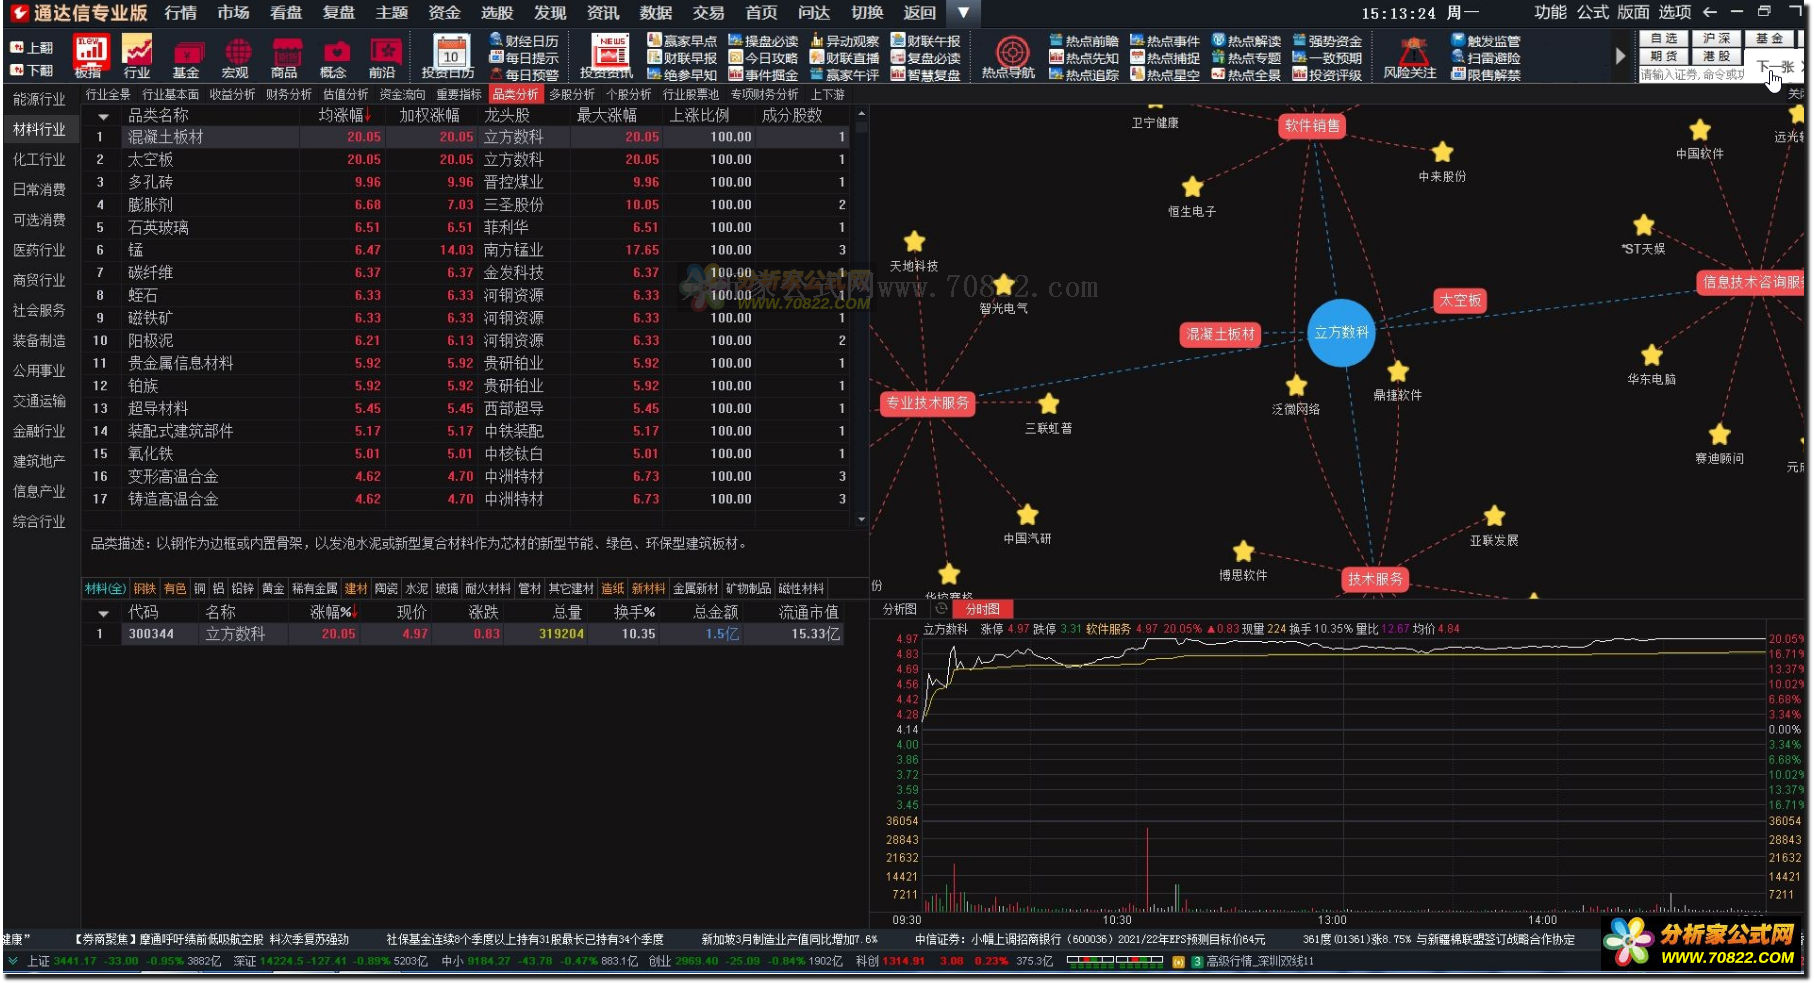Select 金融行业 in the sidebar
This screenshot has width=1814, height=983.
point(40,431)
